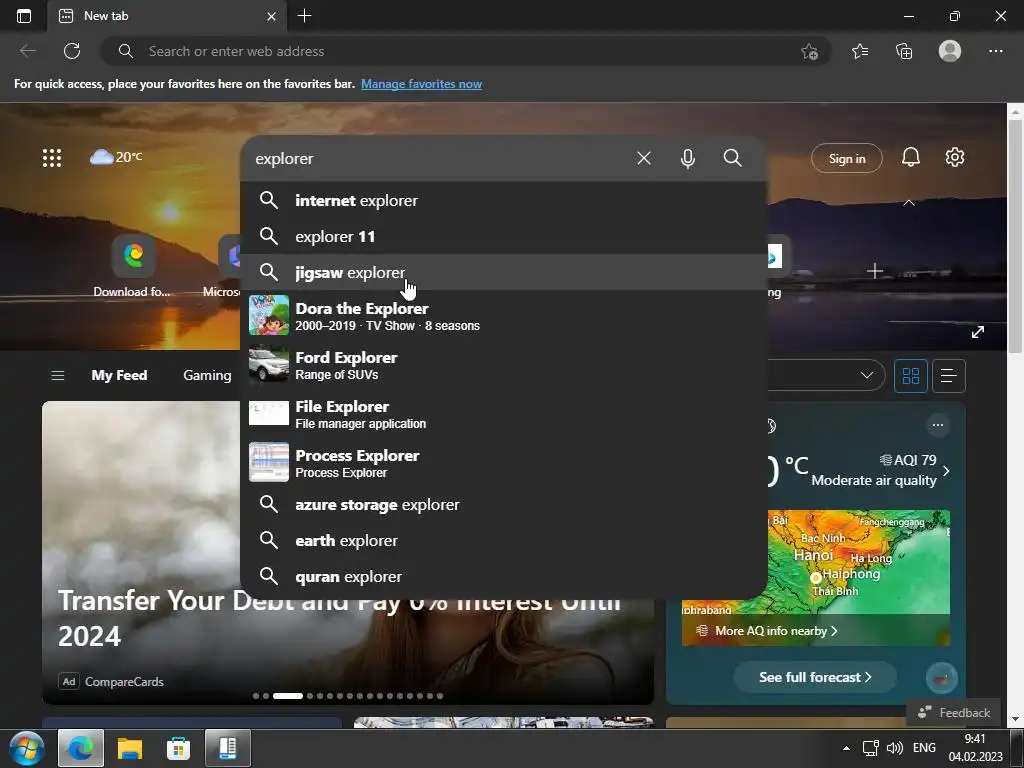The image size is (1024, 768).
Task: Open Edge Settings and more menu
Action: click(995, 51)
